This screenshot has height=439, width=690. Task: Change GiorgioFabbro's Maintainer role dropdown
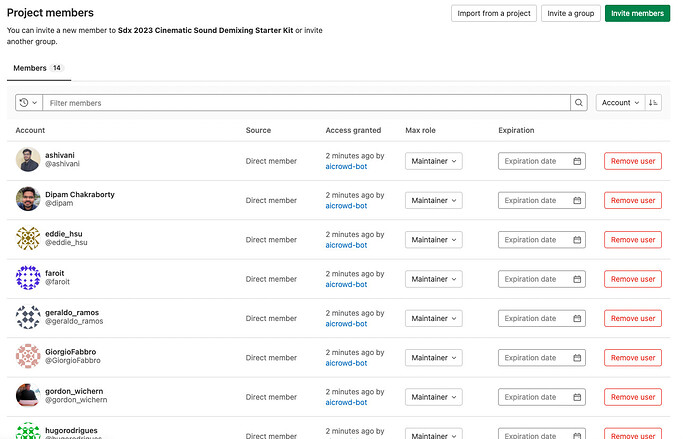(433, 358)
